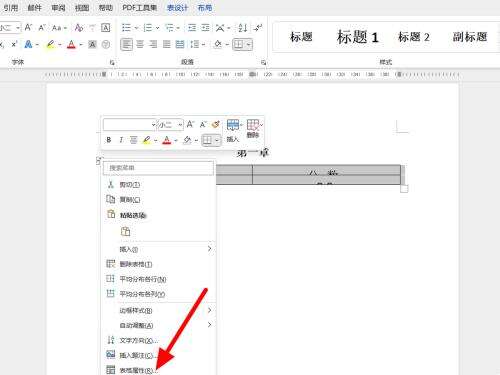Screen dimensions: 500x375
Task: Click the Line Spacing icon
Action: pyautogui.click(x=194, y=44)
